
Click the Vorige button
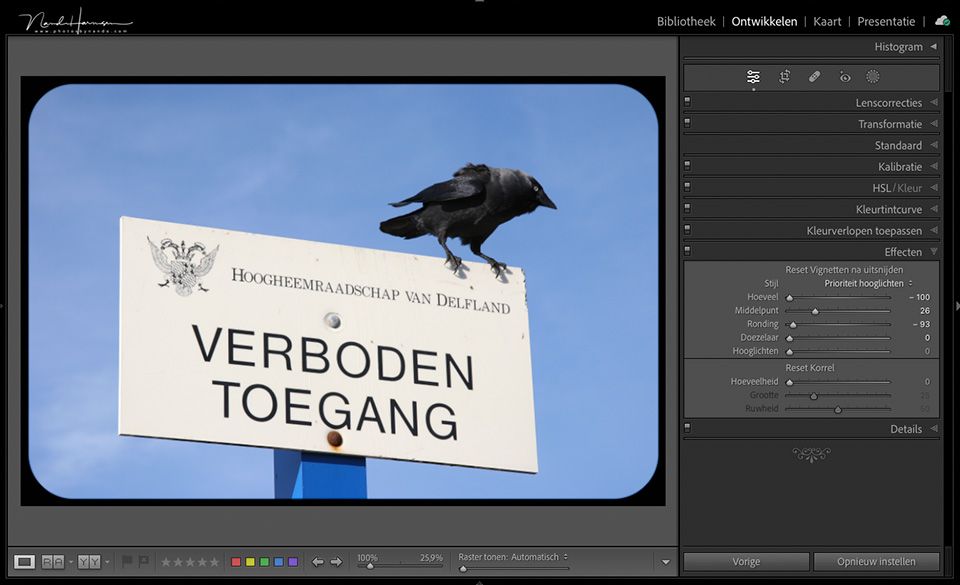(x=746, y=561)
